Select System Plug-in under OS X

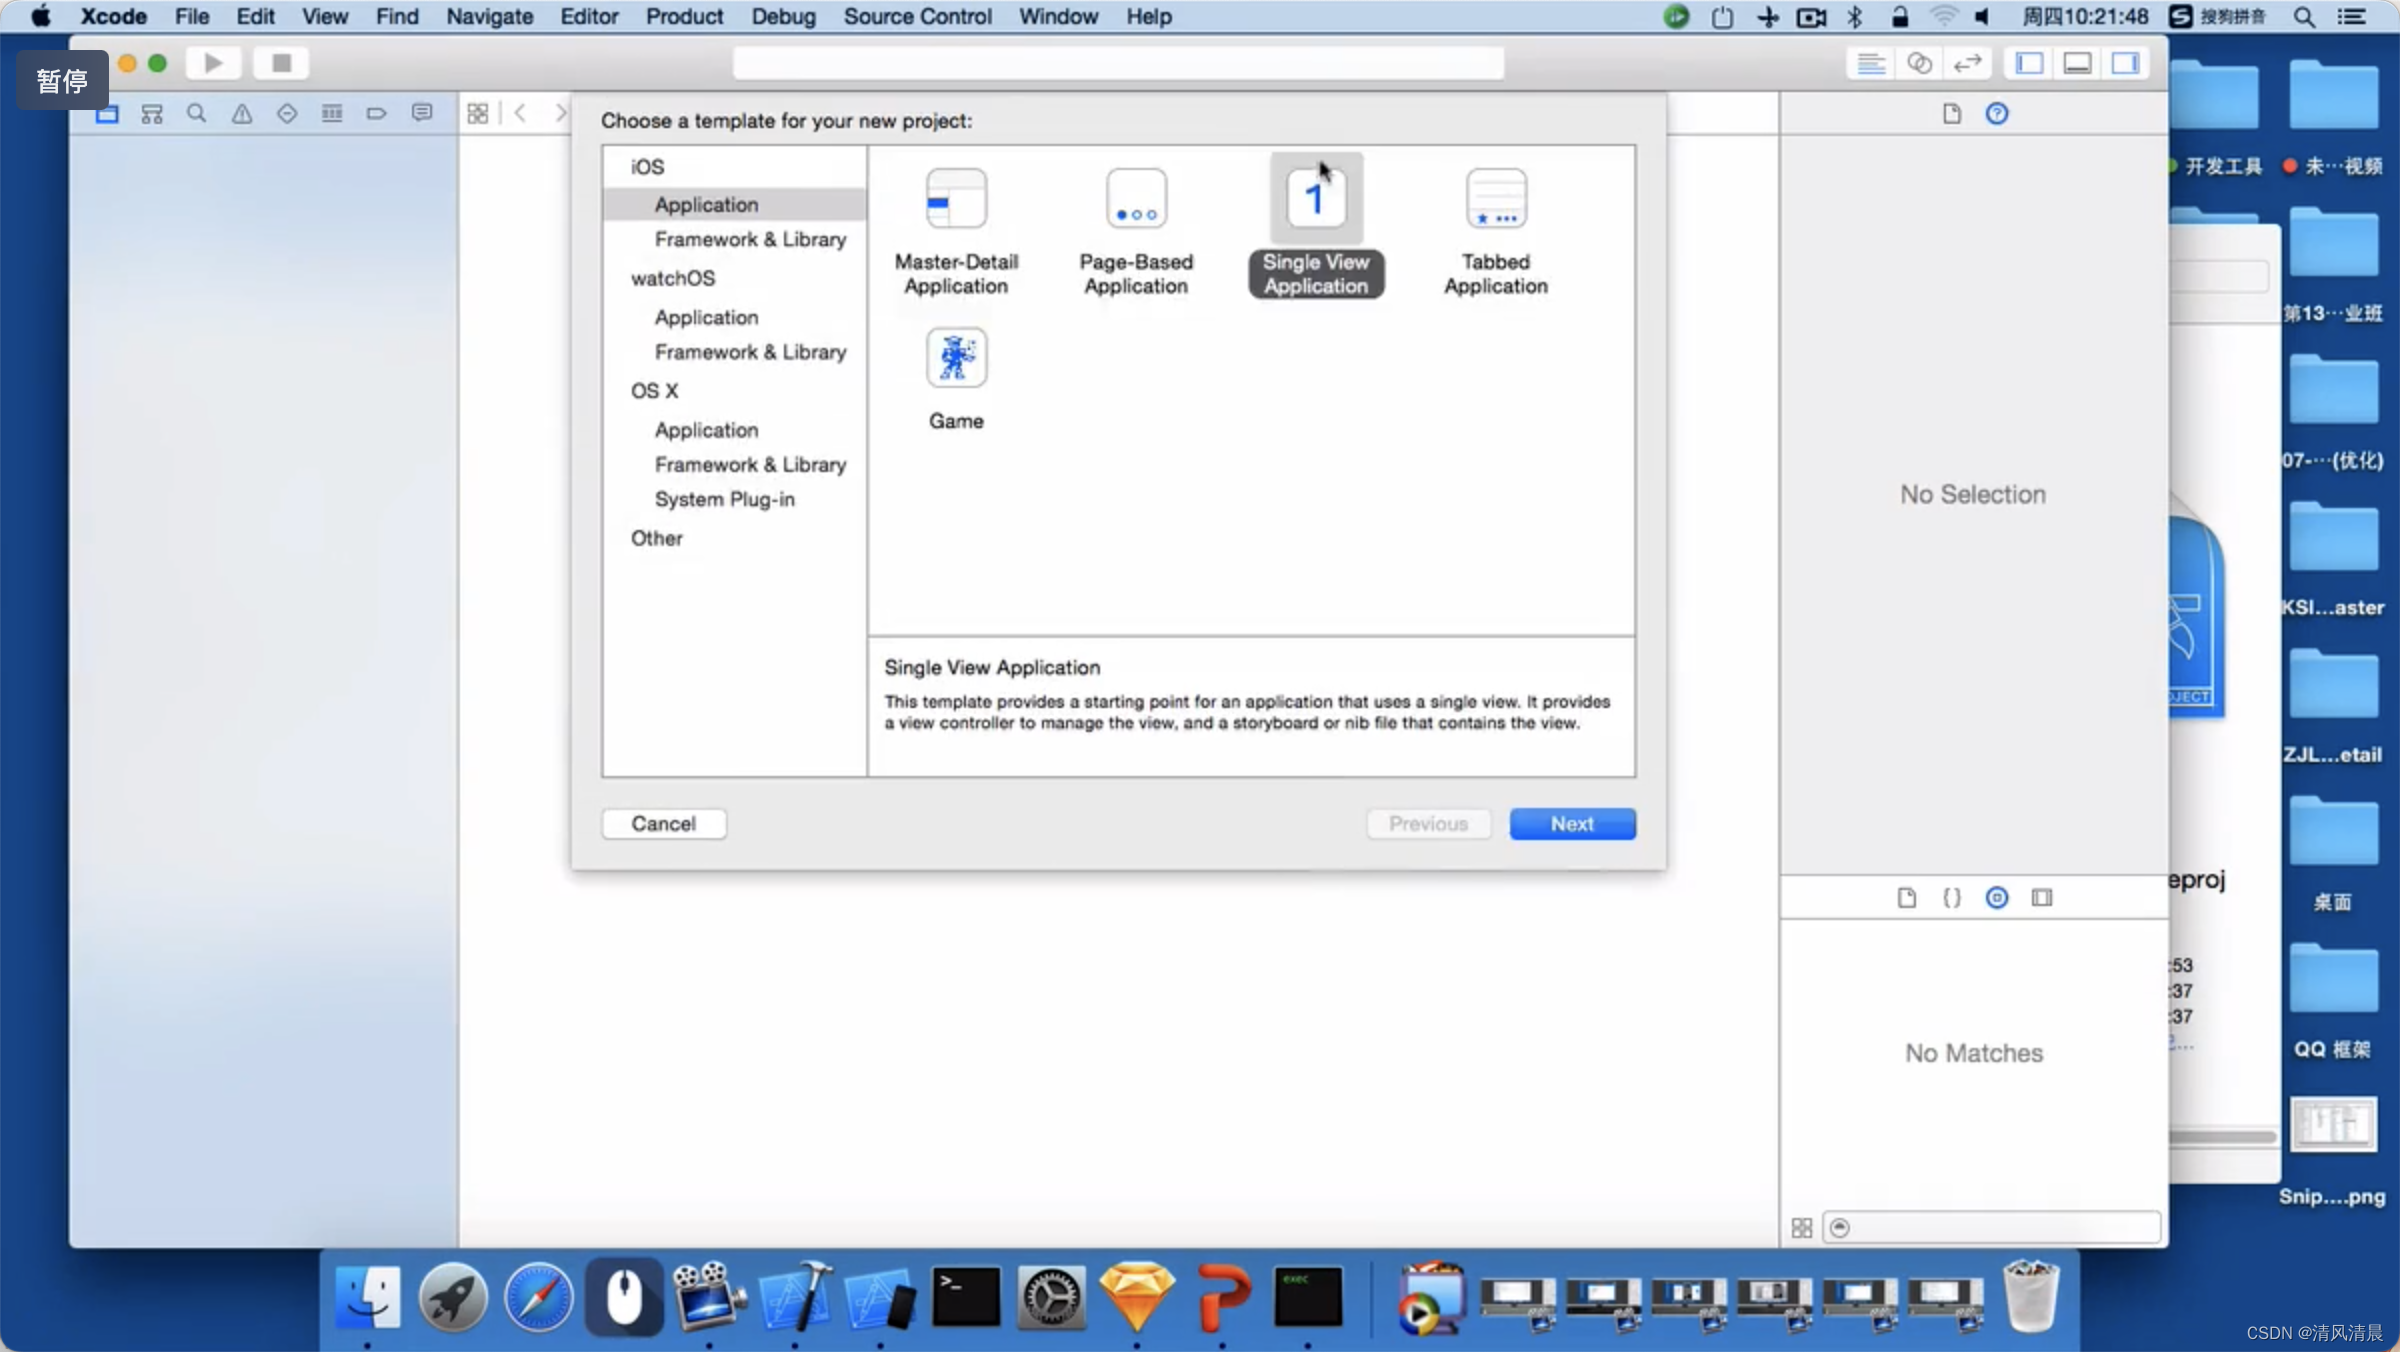[x=724, y=499]
